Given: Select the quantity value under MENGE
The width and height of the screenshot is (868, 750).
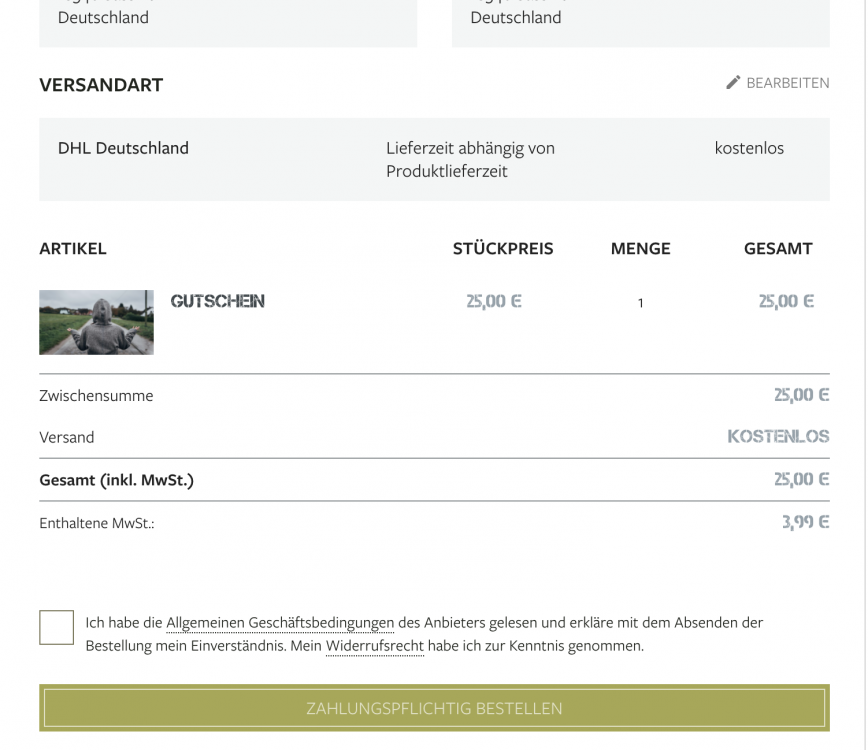Looking at the screenshot, I should tap(640, 303).
